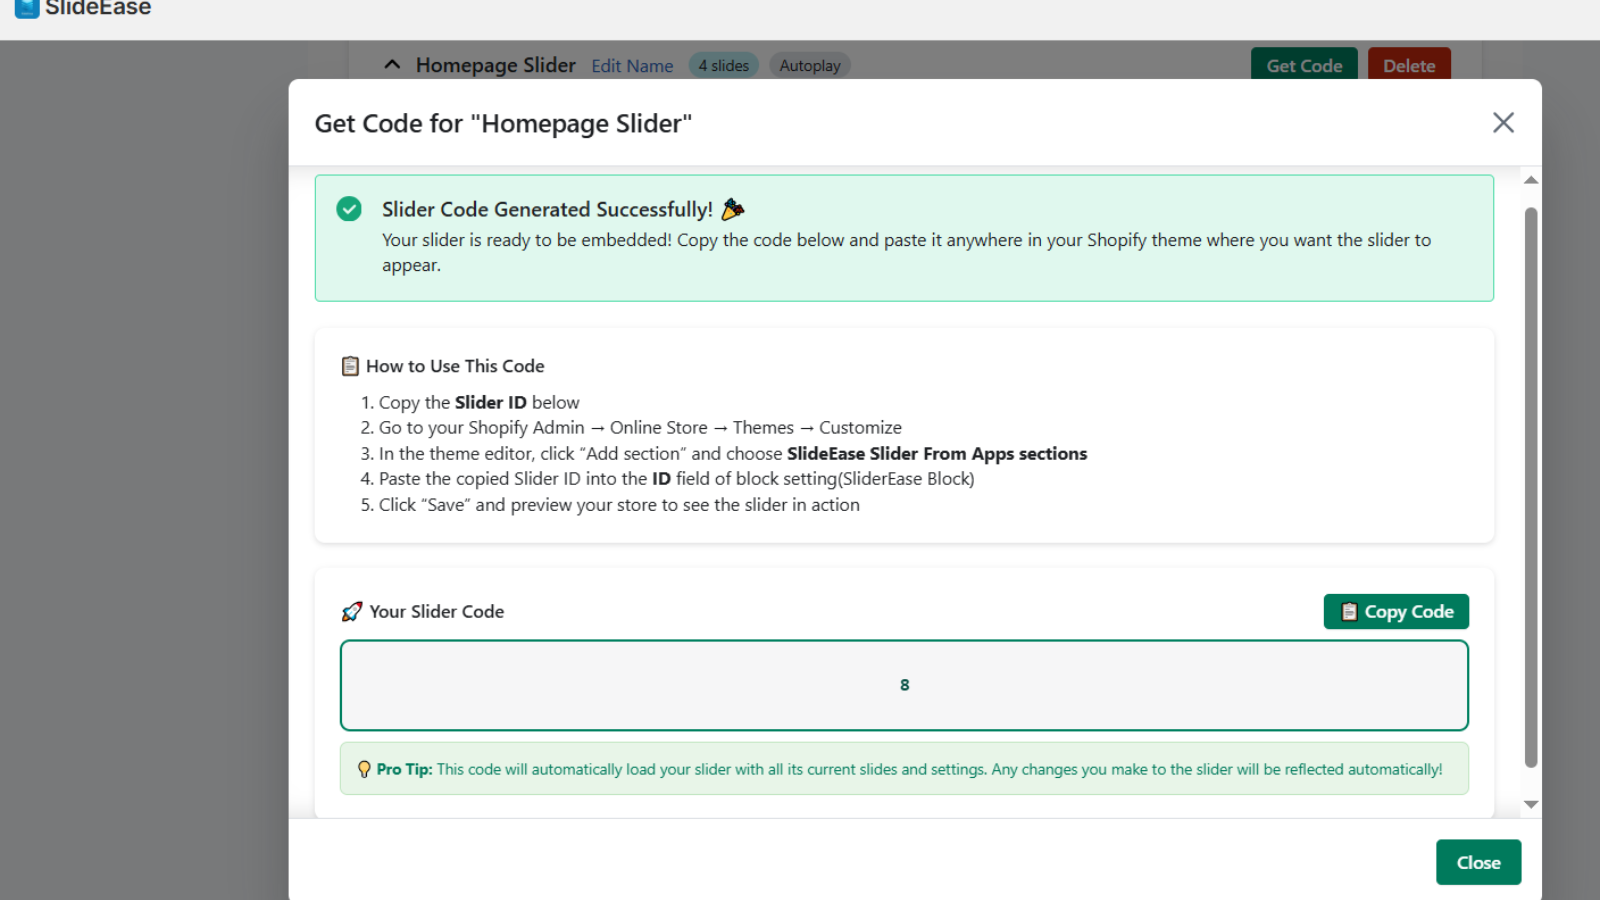Image resolution: width=1600 pixels, height=900 pixels.
Task: Click the dialog vertical scrollbar thumb
Action: tap(1531, 487)
